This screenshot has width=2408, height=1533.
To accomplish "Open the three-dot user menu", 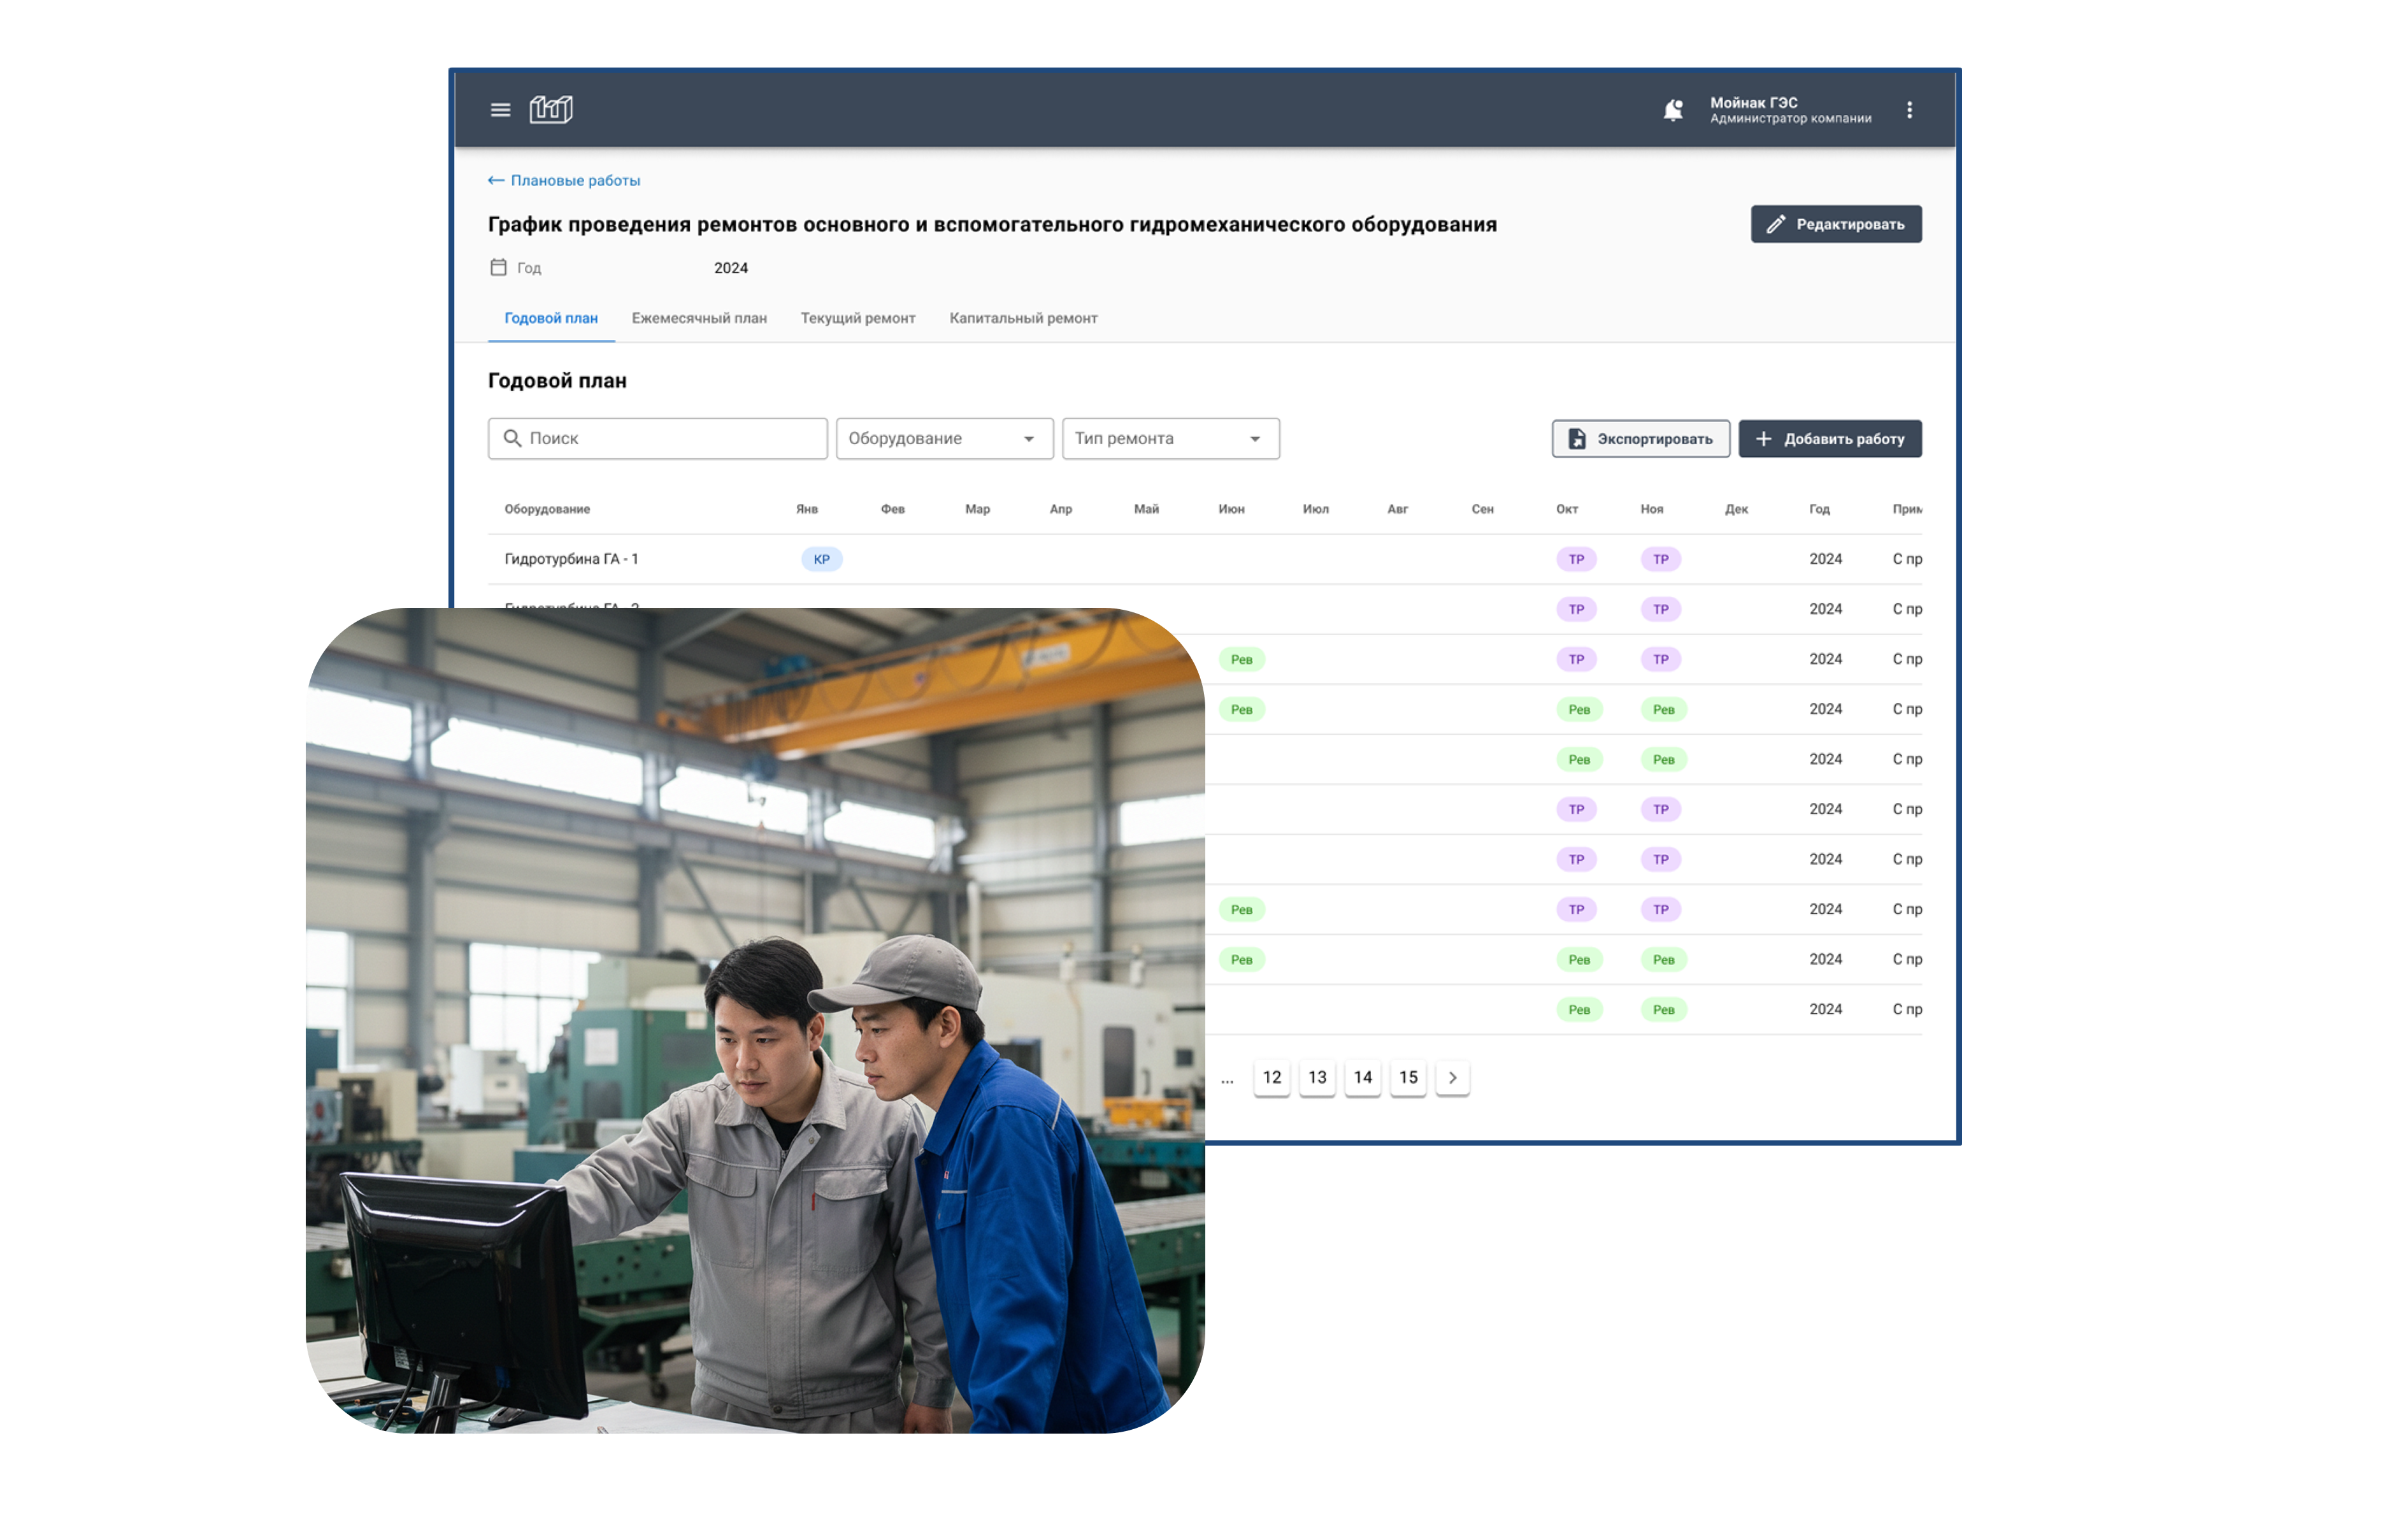I will click(x=1909, y=110).
